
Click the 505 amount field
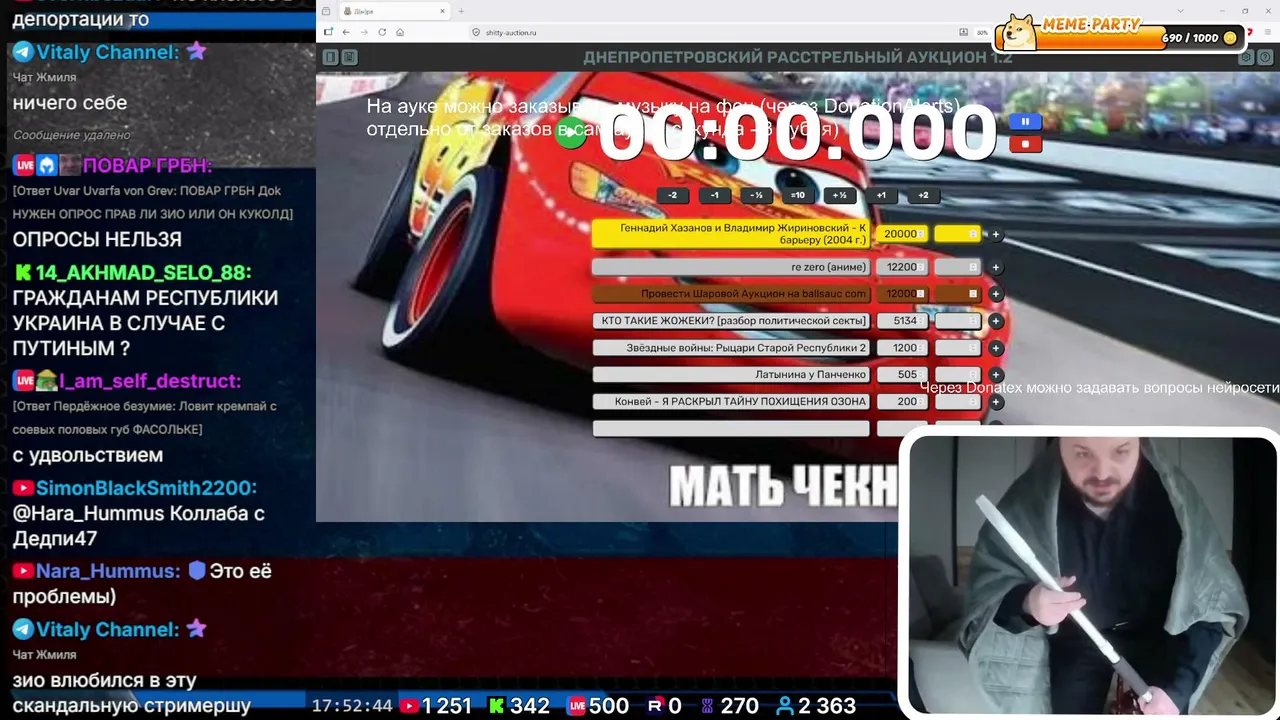click(x=902, y=375)
